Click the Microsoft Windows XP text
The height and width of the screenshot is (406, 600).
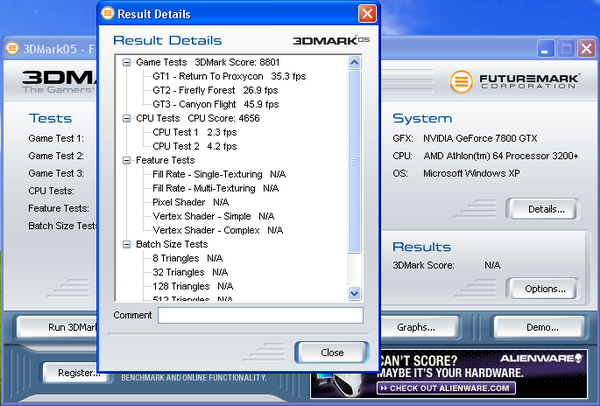tap(471, 173)
